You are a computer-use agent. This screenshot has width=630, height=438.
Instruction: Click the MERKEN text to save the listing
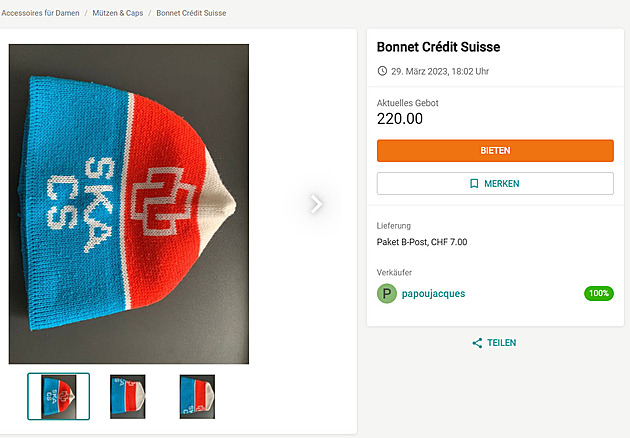click(x=501, y=184)
